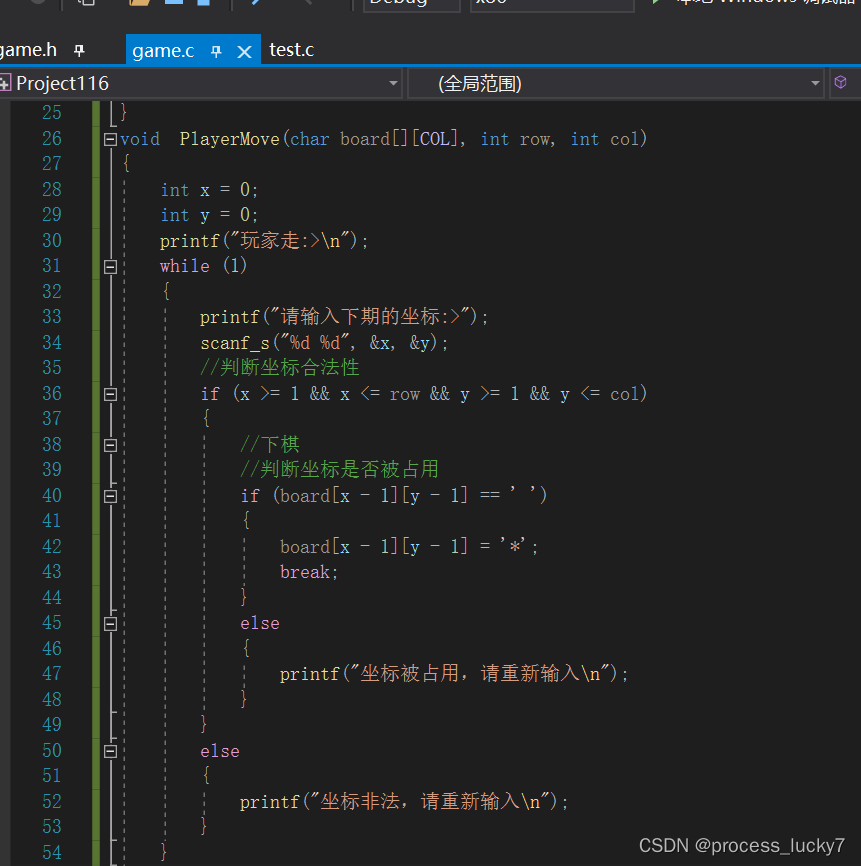The image size is (861, 866).
Task: Collapse the comment block at line 38
Action: (x=110, y=445)
